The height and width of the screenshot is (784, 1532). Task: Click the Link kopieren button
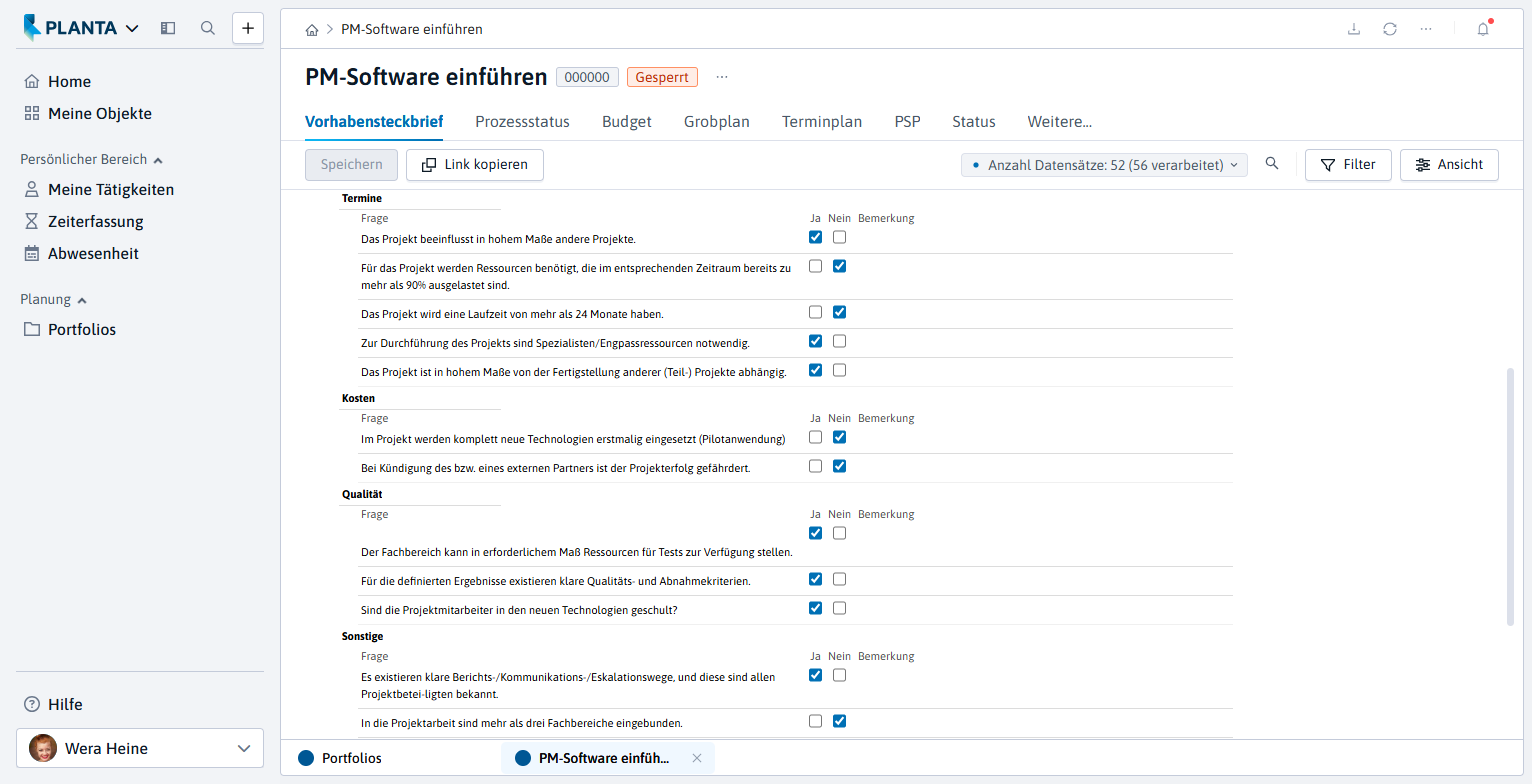(x=475, y=165)
